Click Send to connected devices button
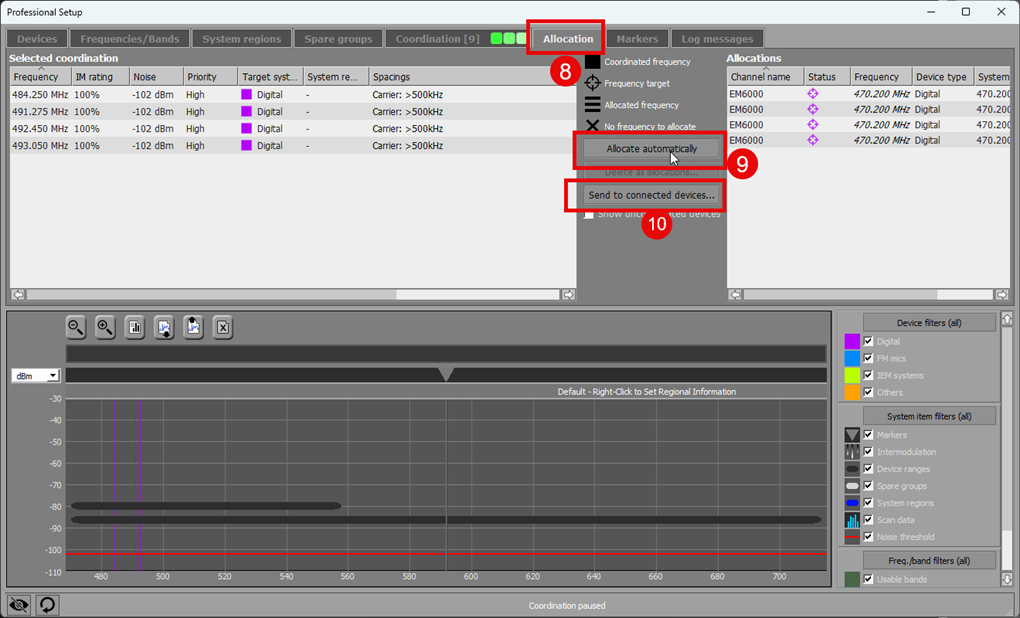1020x618 pixels. tap(651, 194)
